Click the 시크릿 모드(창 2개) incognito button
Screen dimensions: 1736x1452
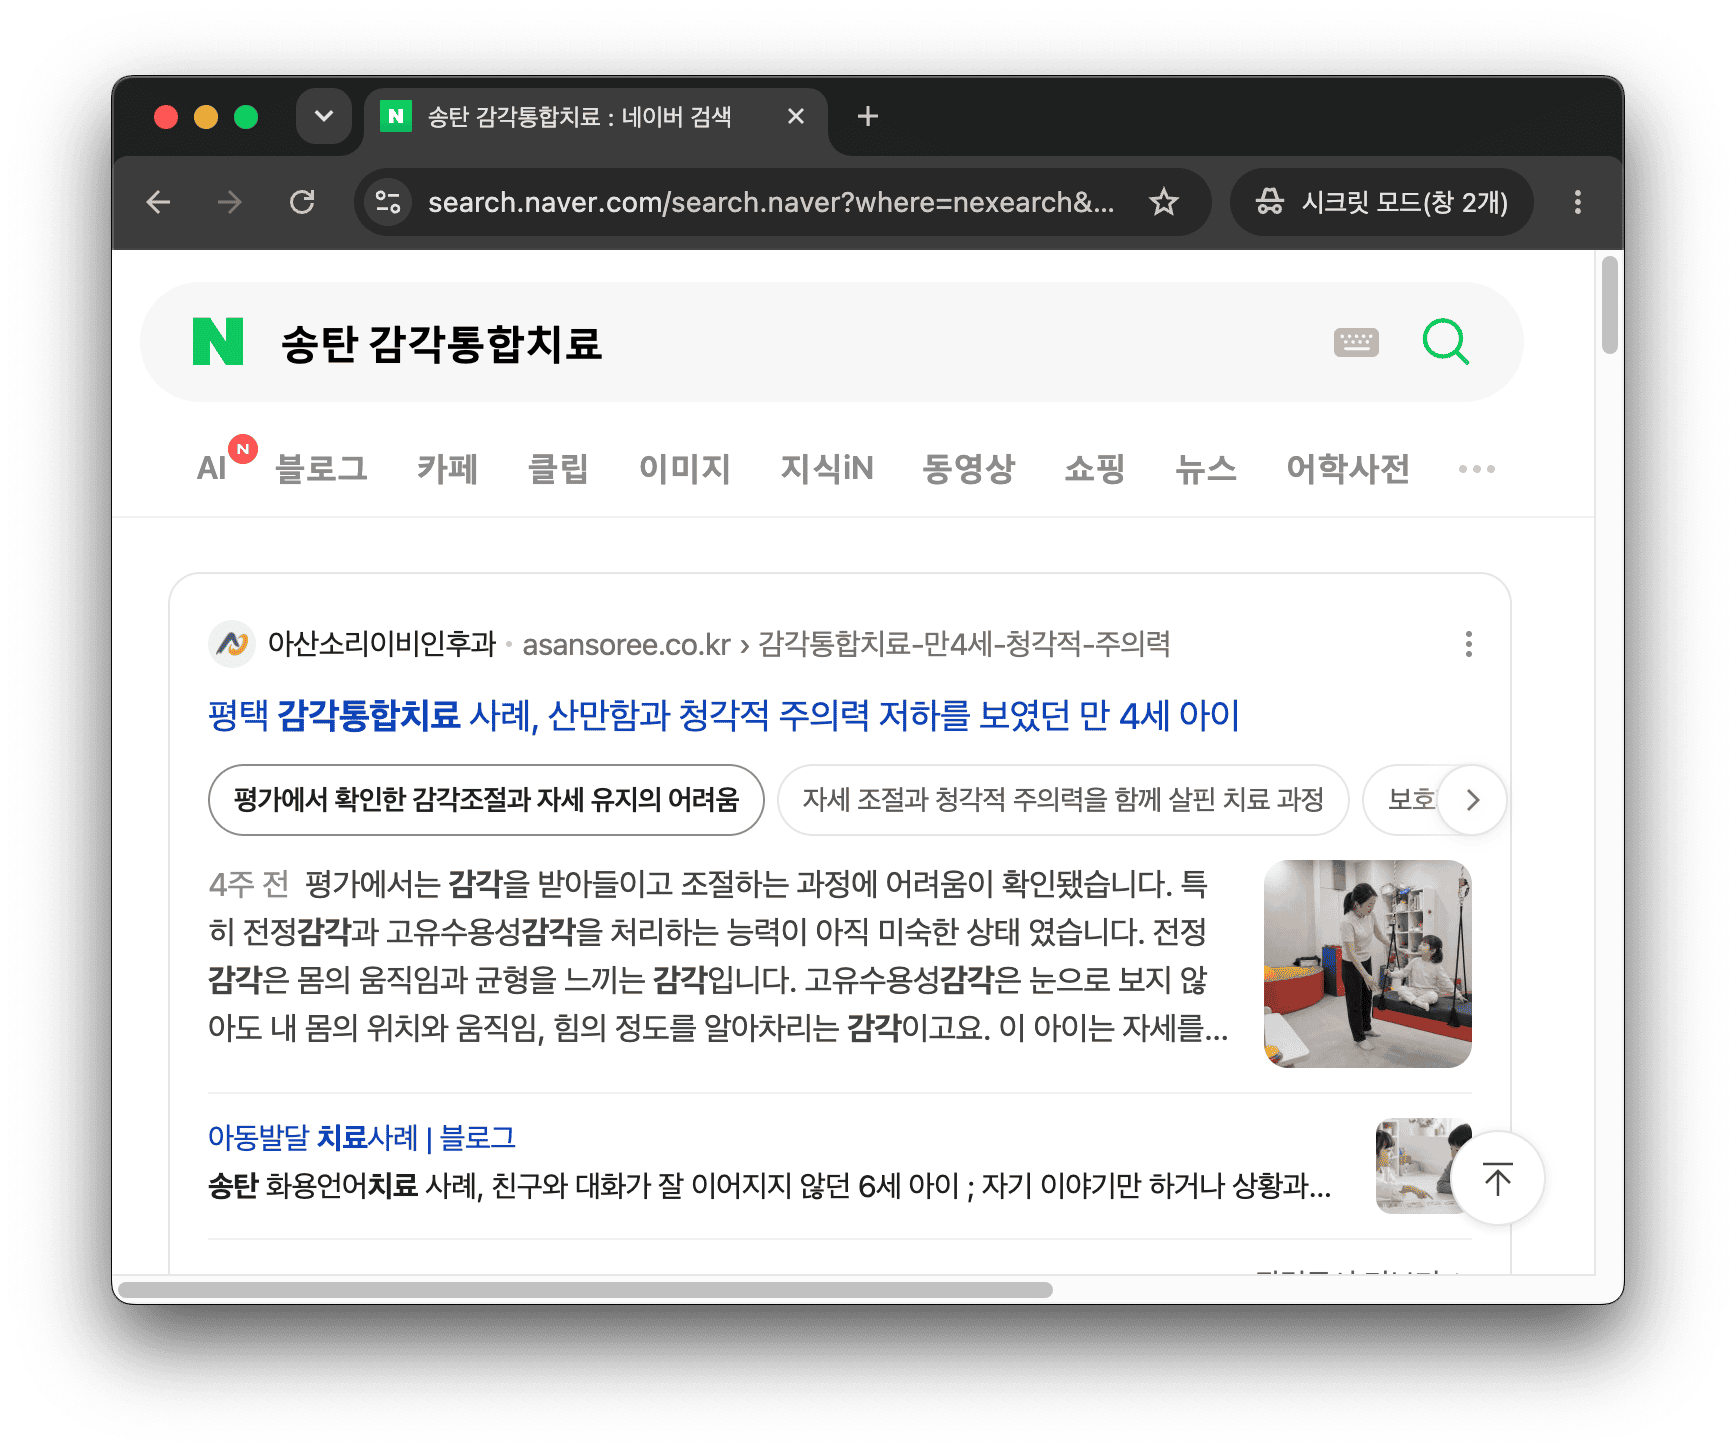click(1382, 202)
